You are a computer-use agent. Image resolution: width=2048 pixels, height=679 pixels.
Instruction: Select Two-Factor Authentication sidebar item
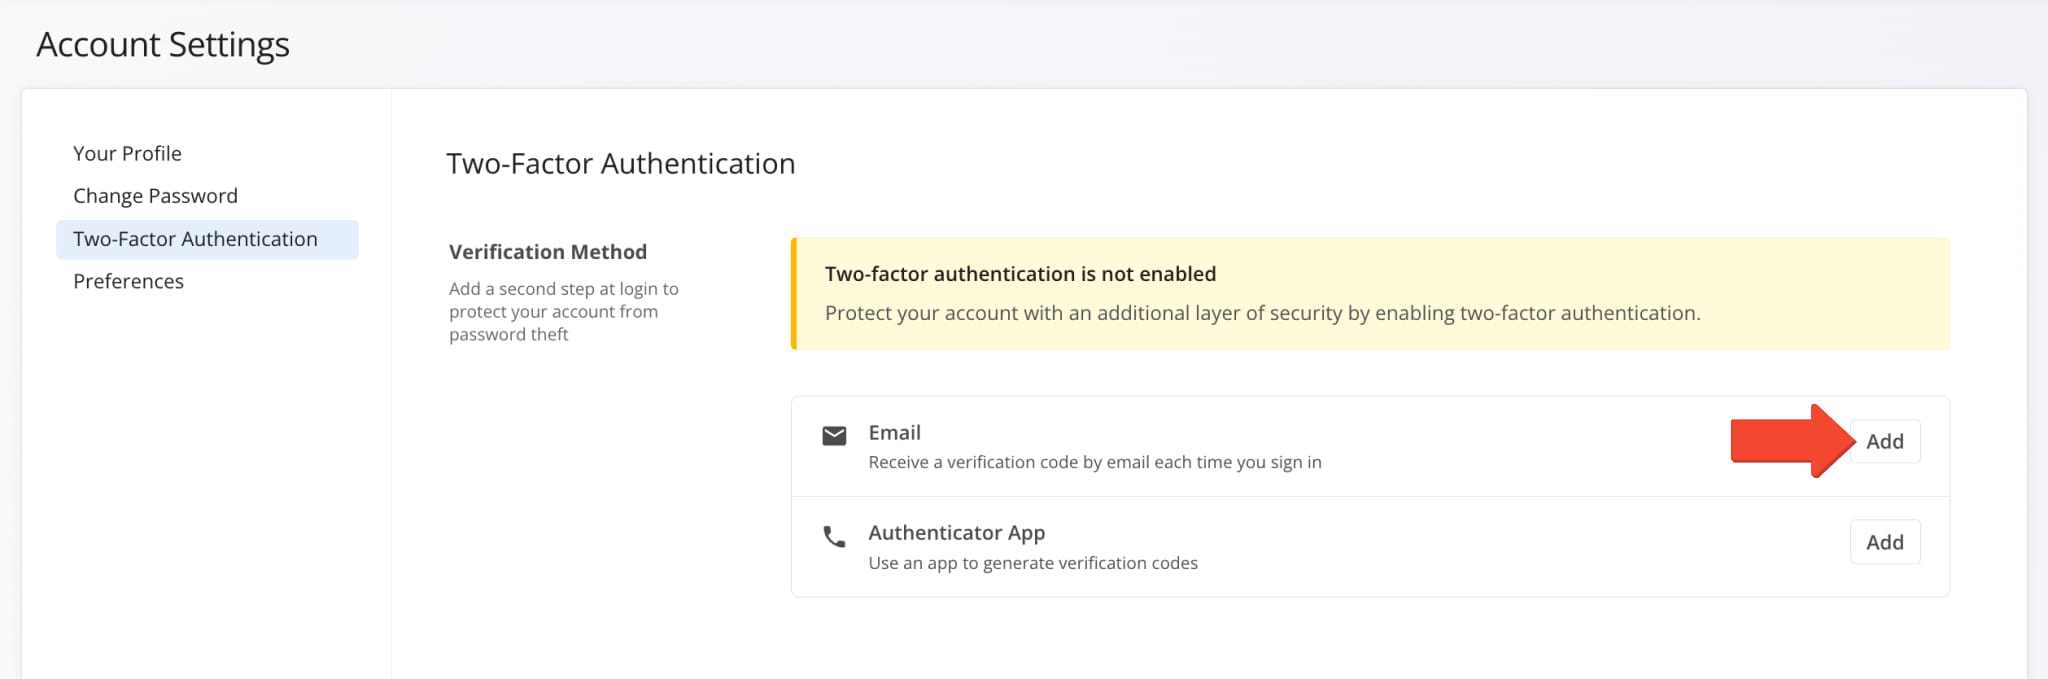coord(207,239)
